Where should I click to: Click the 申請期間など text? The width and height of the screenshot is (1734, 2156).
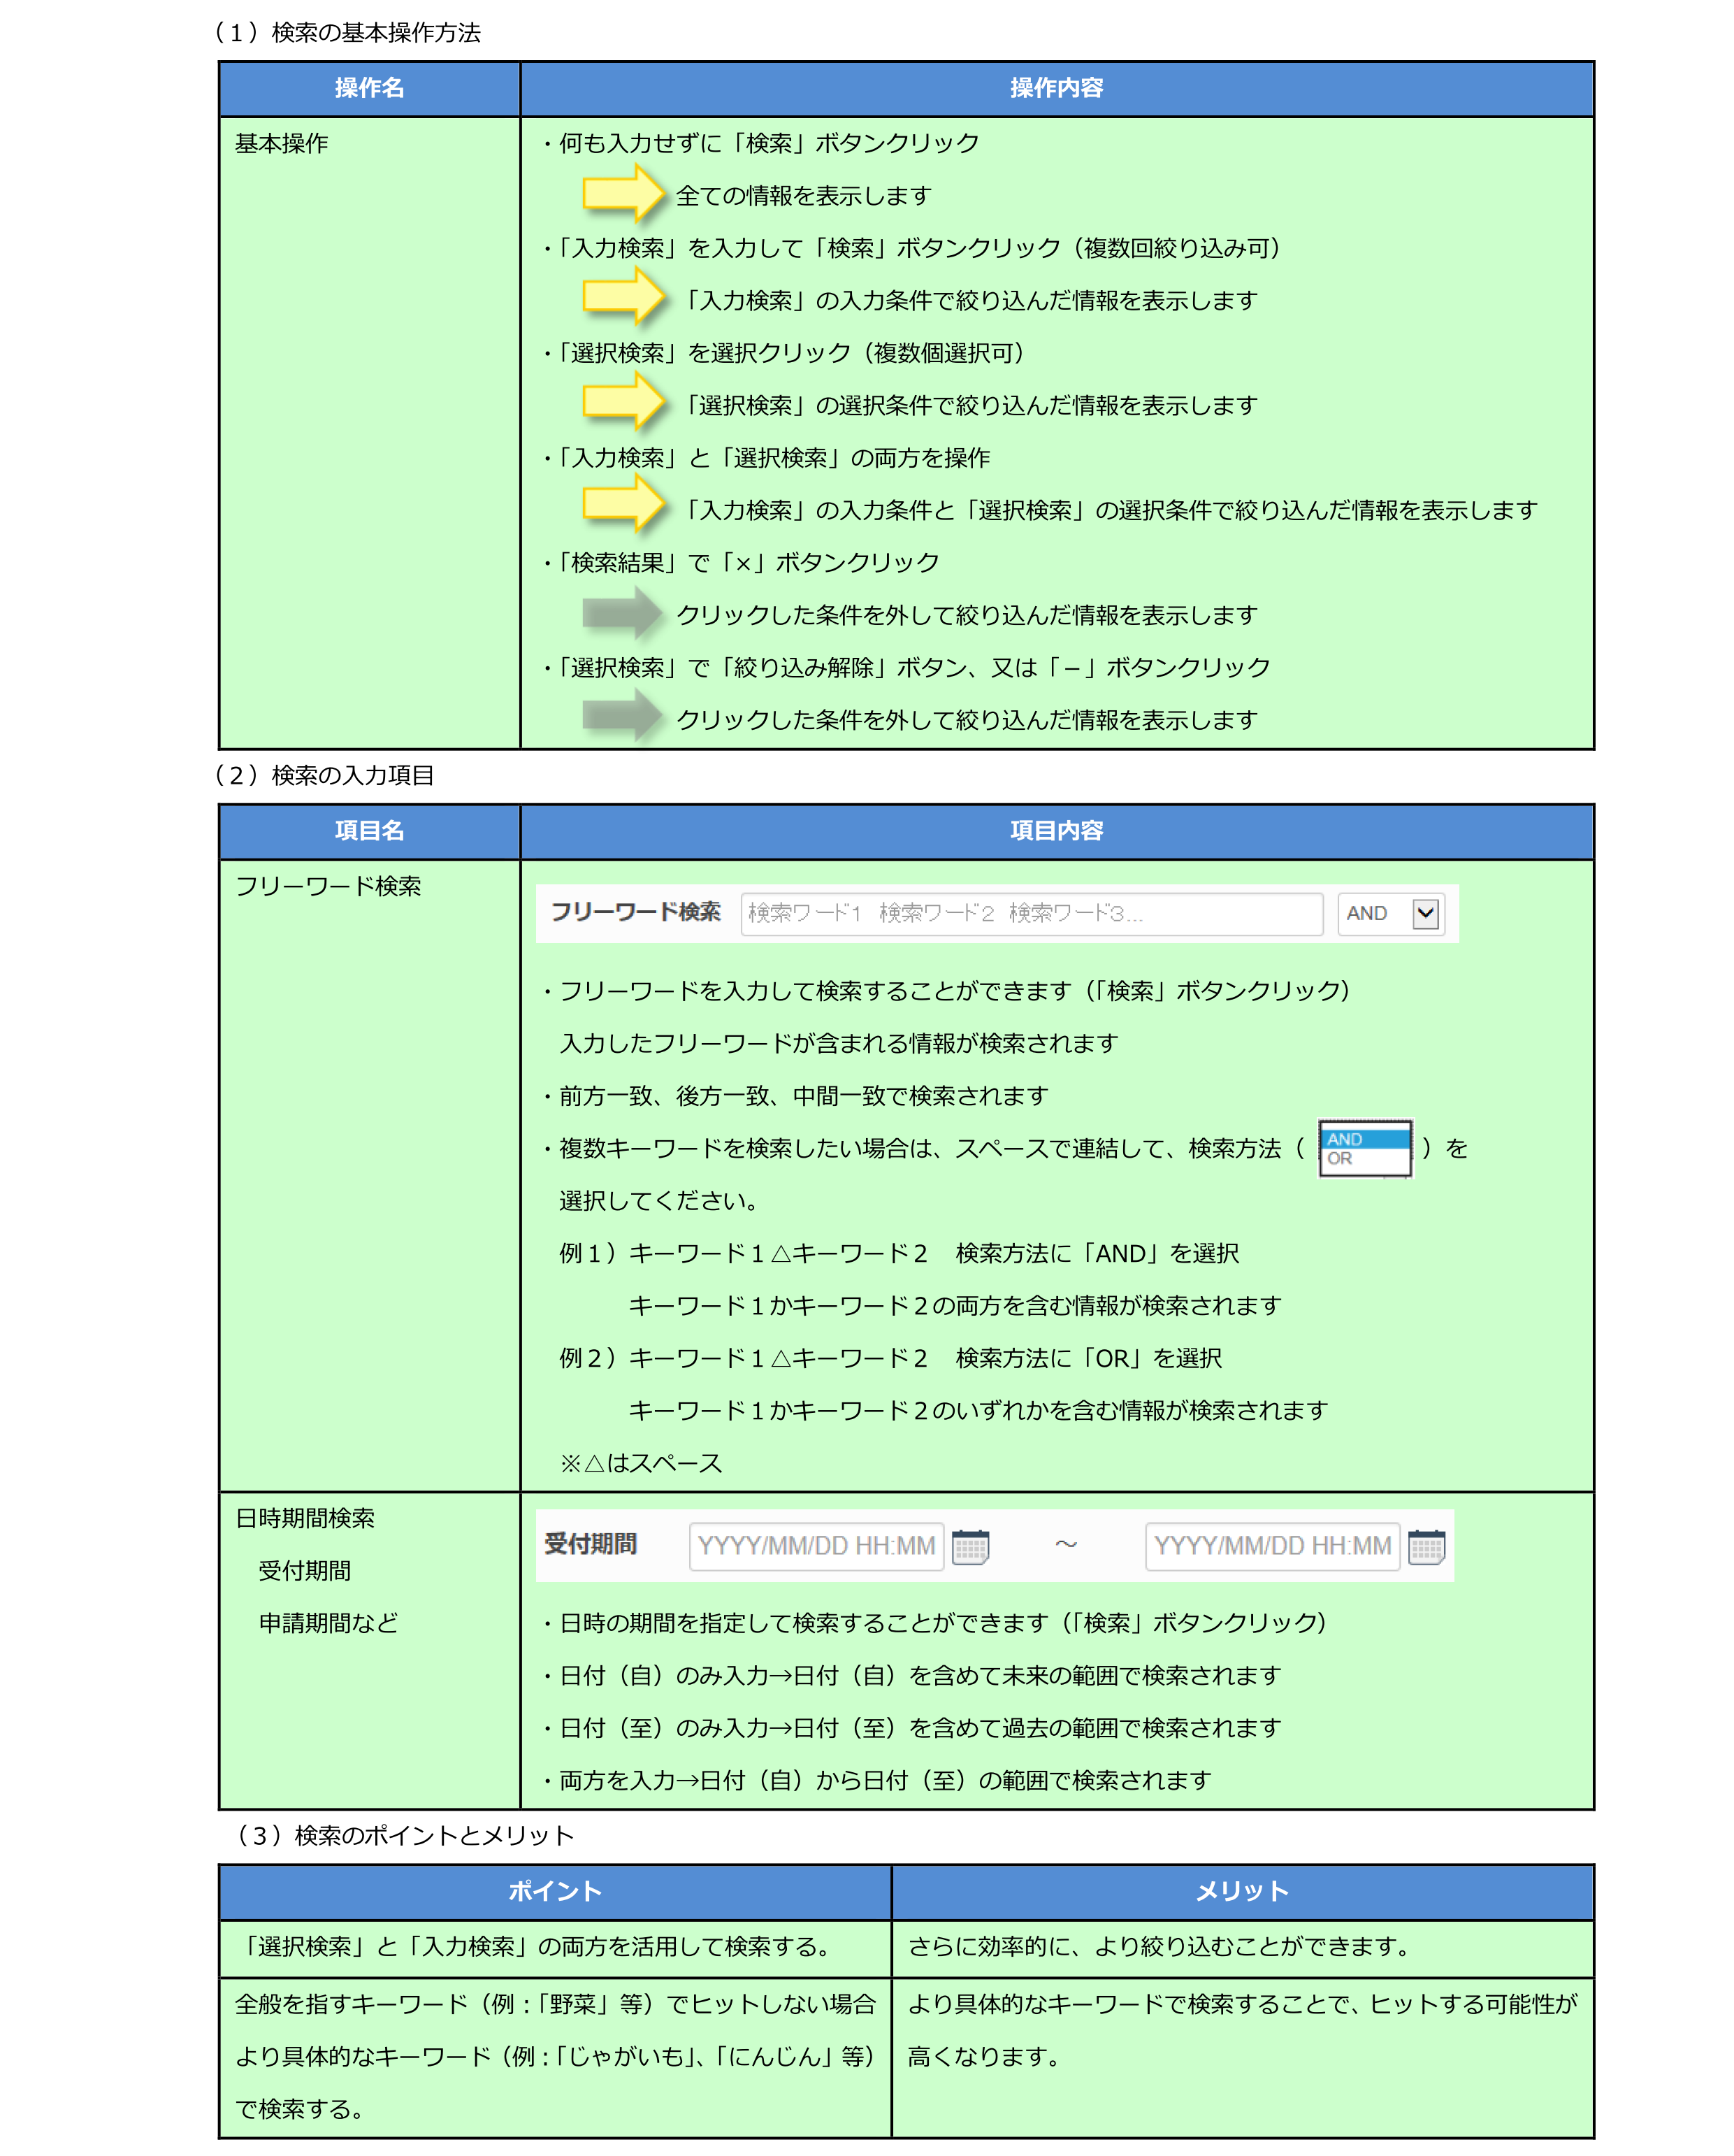[328, 1624]
